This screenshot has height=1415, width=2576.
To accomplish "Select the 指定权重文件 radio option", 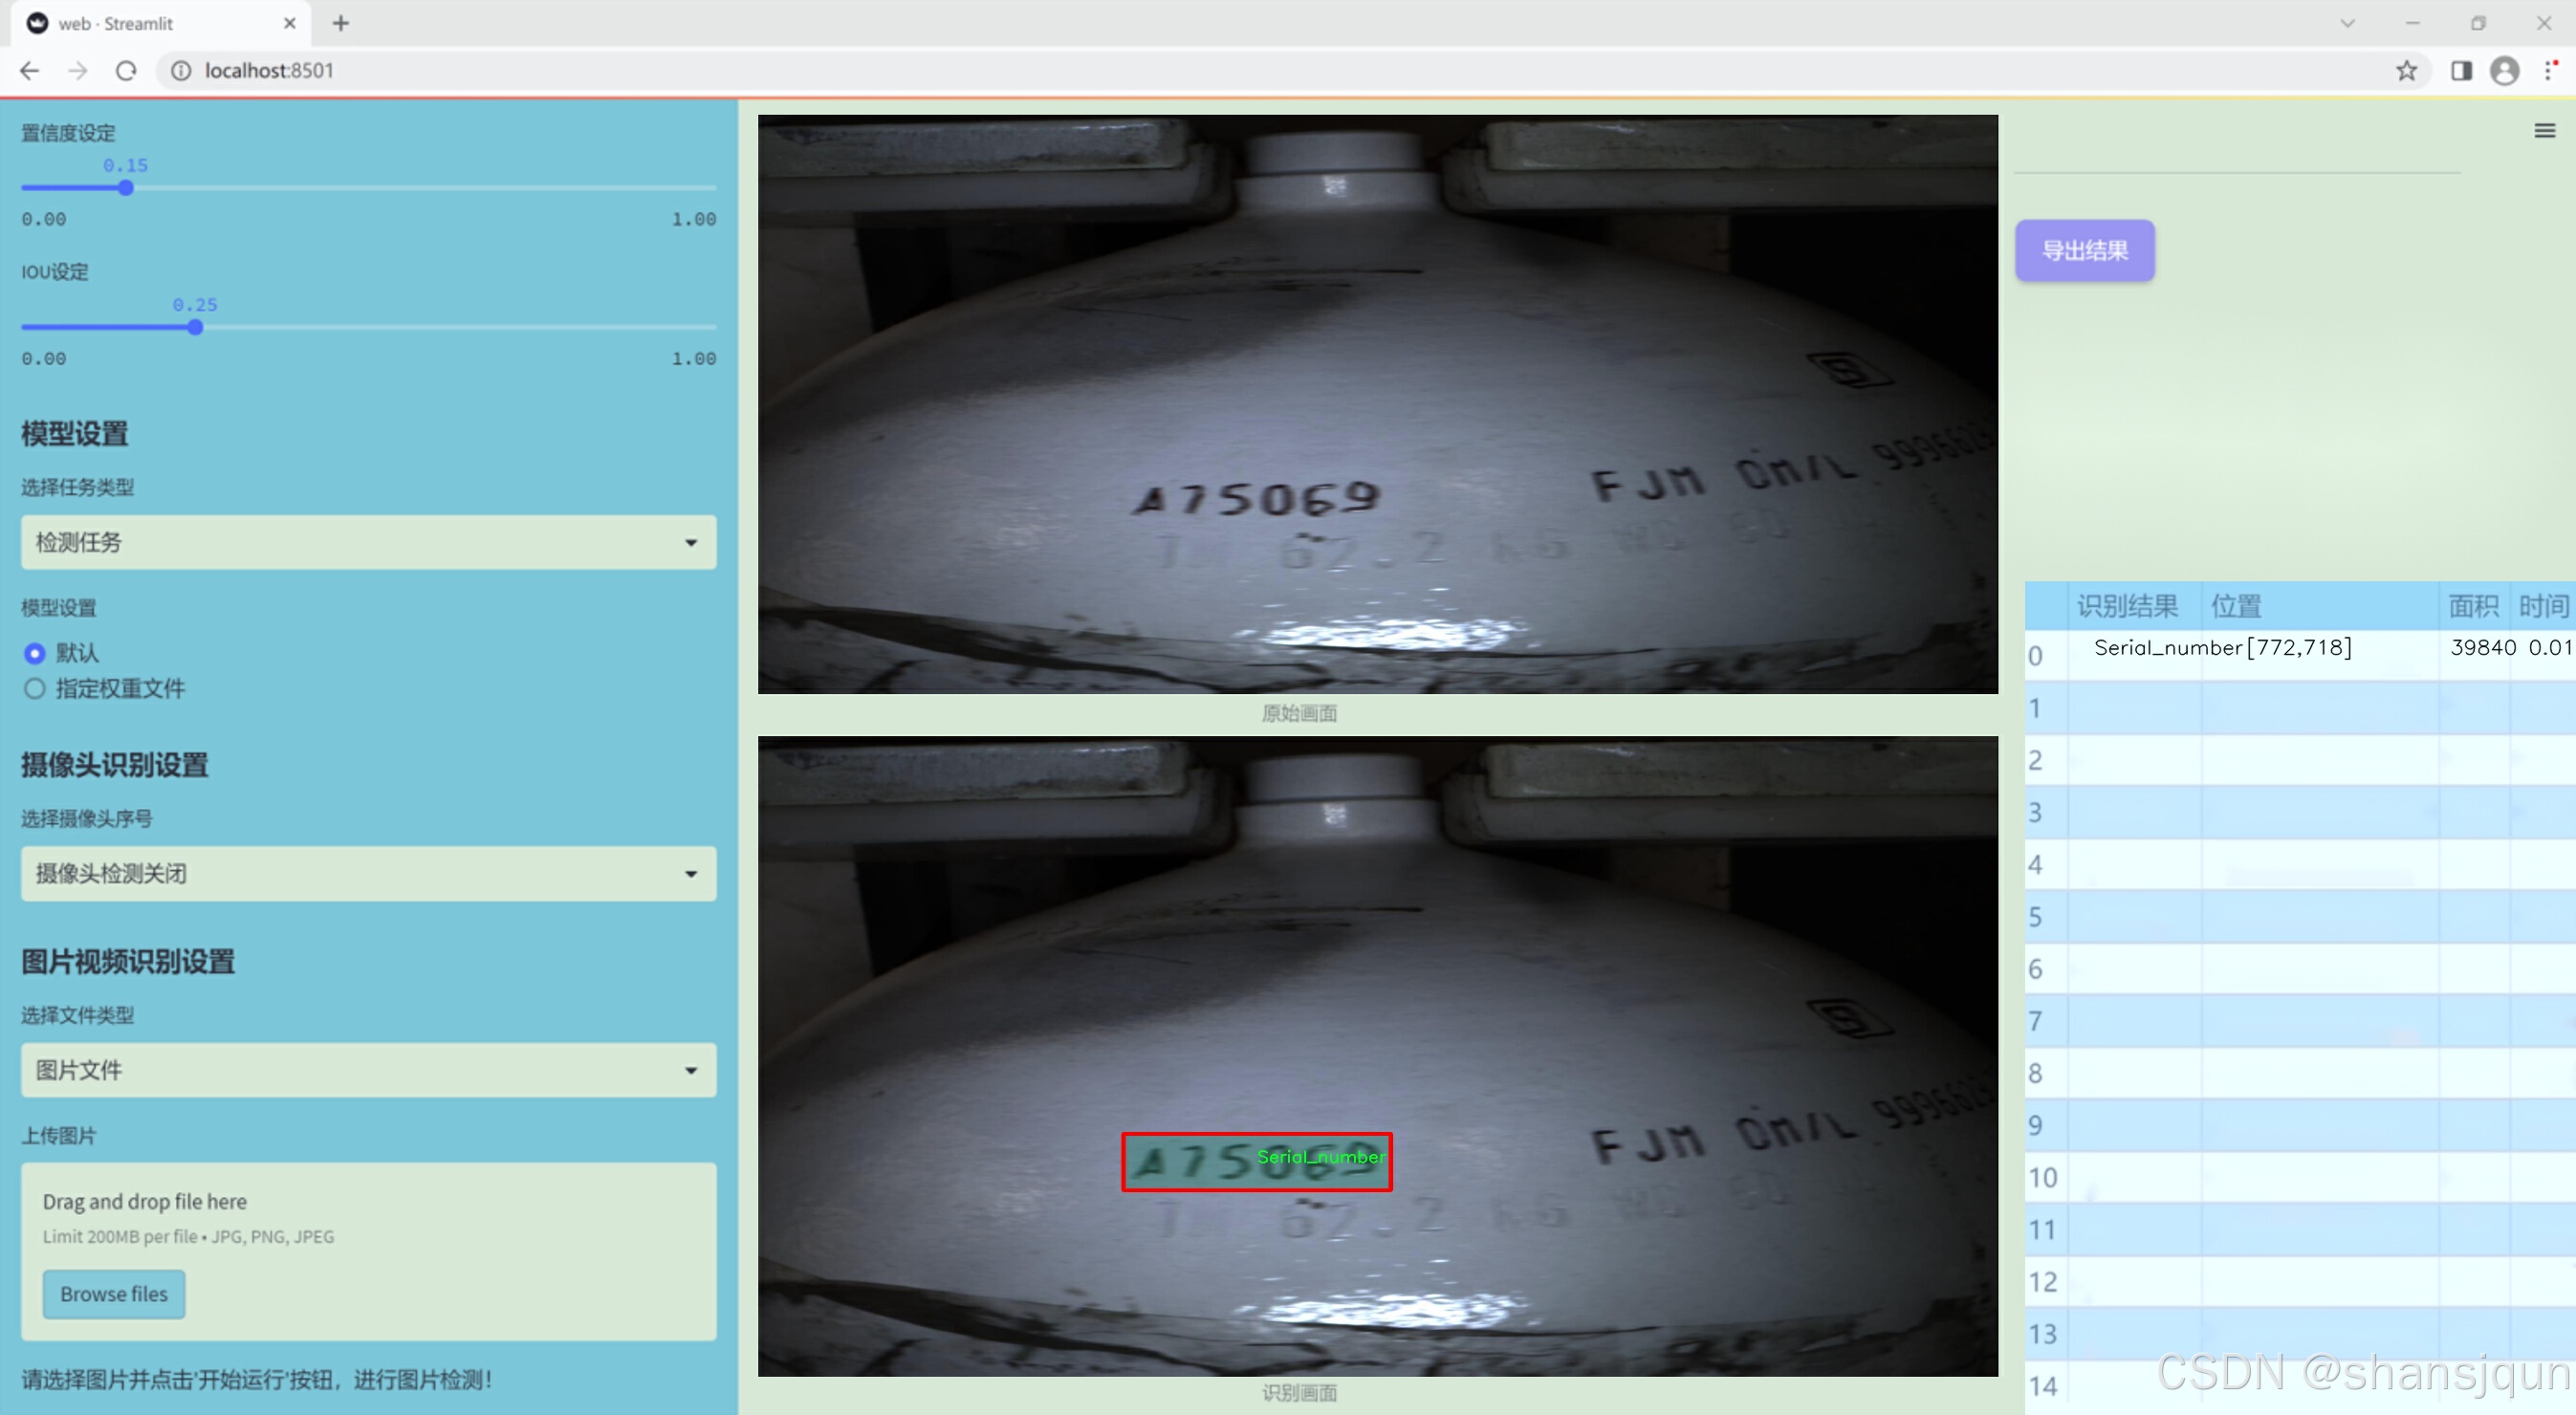I will [x=35, y=688].
